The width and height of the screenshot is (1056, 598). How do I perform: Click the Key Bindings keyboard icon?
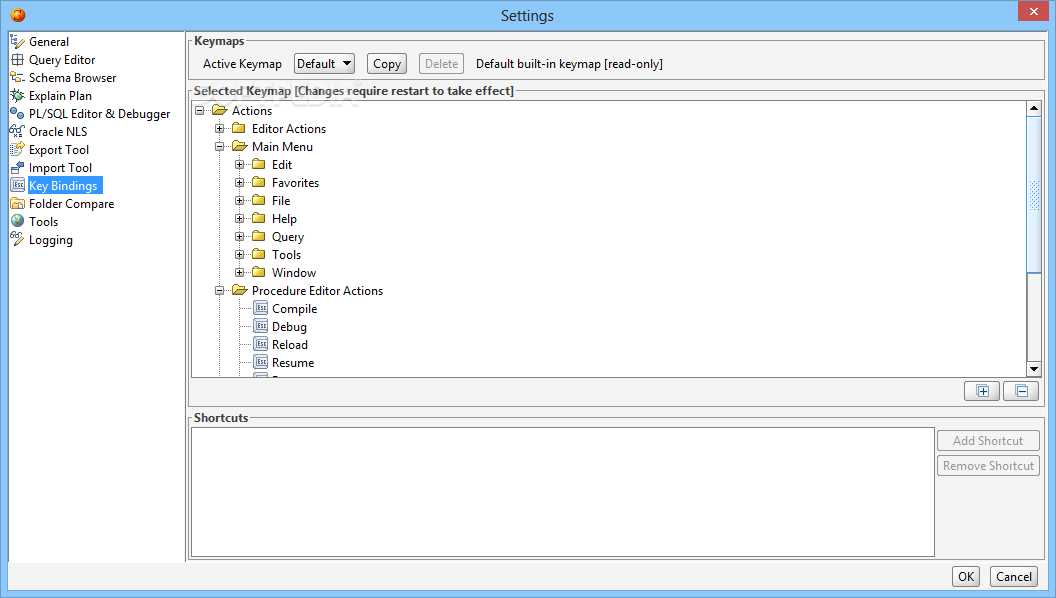[18, 185]
